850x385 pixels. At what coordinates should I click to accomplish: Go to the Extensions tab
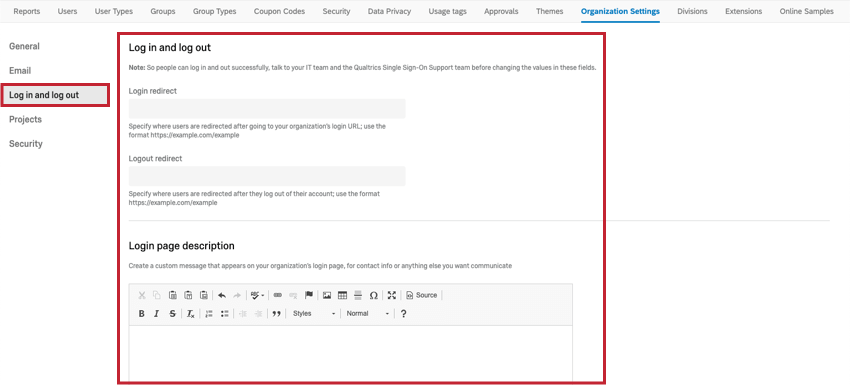click(x=744, y=11)
